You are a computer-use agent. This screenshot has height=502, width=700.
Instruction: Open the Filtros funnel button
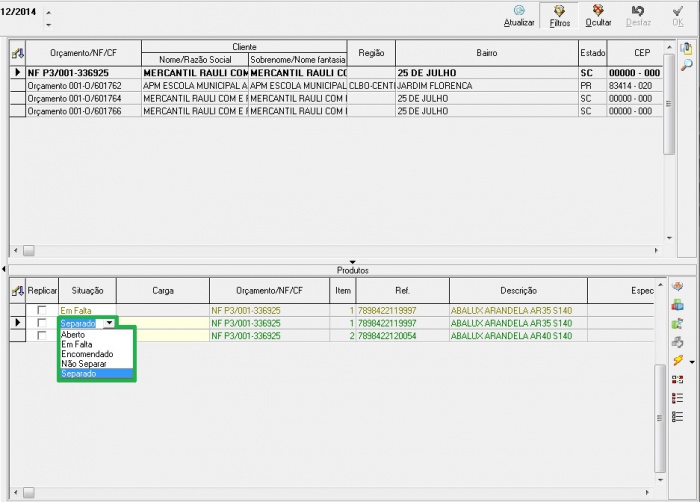[x=559, y=11]
